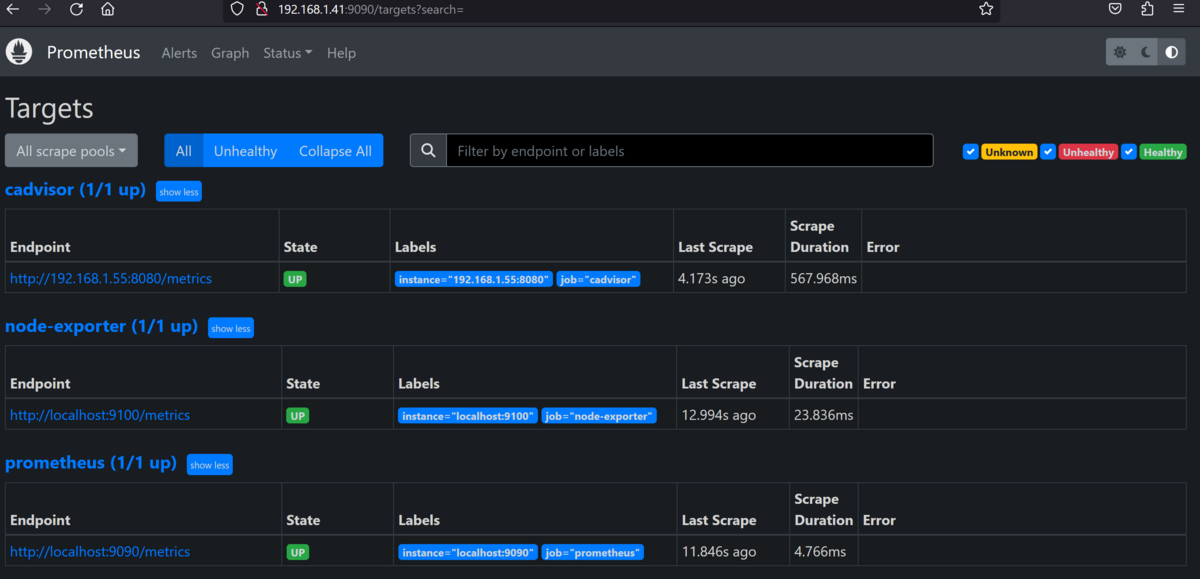Select browser-preferred theme contrast icon

click(x=1172, y=52)
